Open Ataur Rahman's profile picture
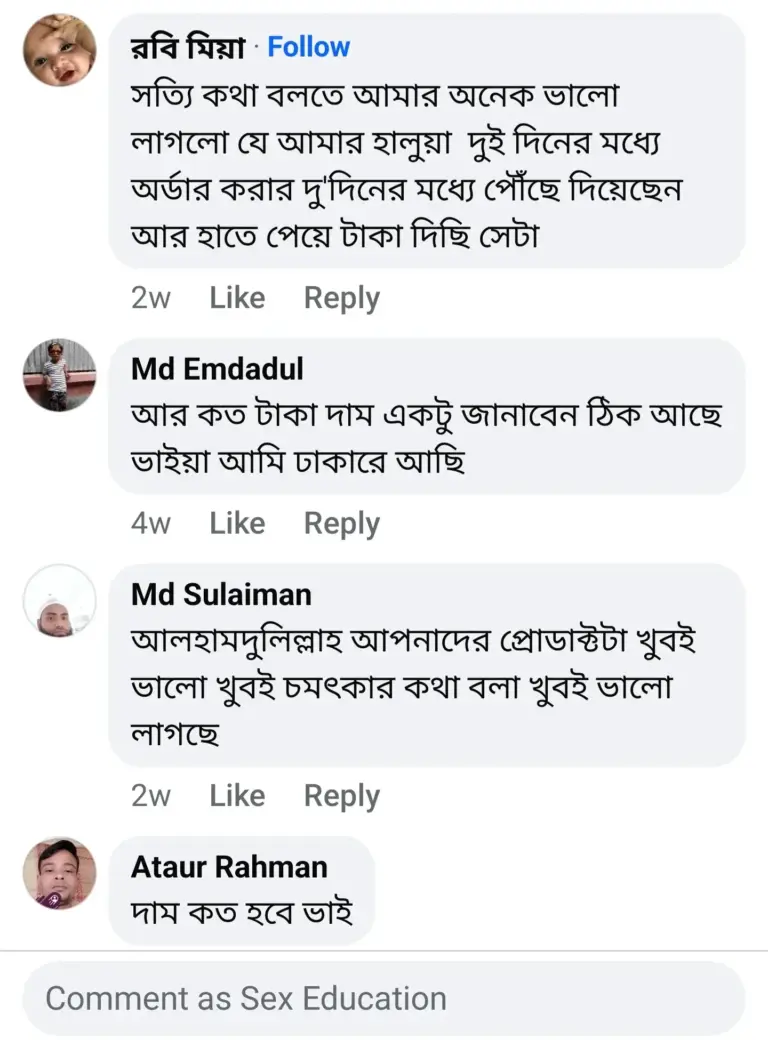The width and height of the screenshot is (768, 1047). coord(60,873)
